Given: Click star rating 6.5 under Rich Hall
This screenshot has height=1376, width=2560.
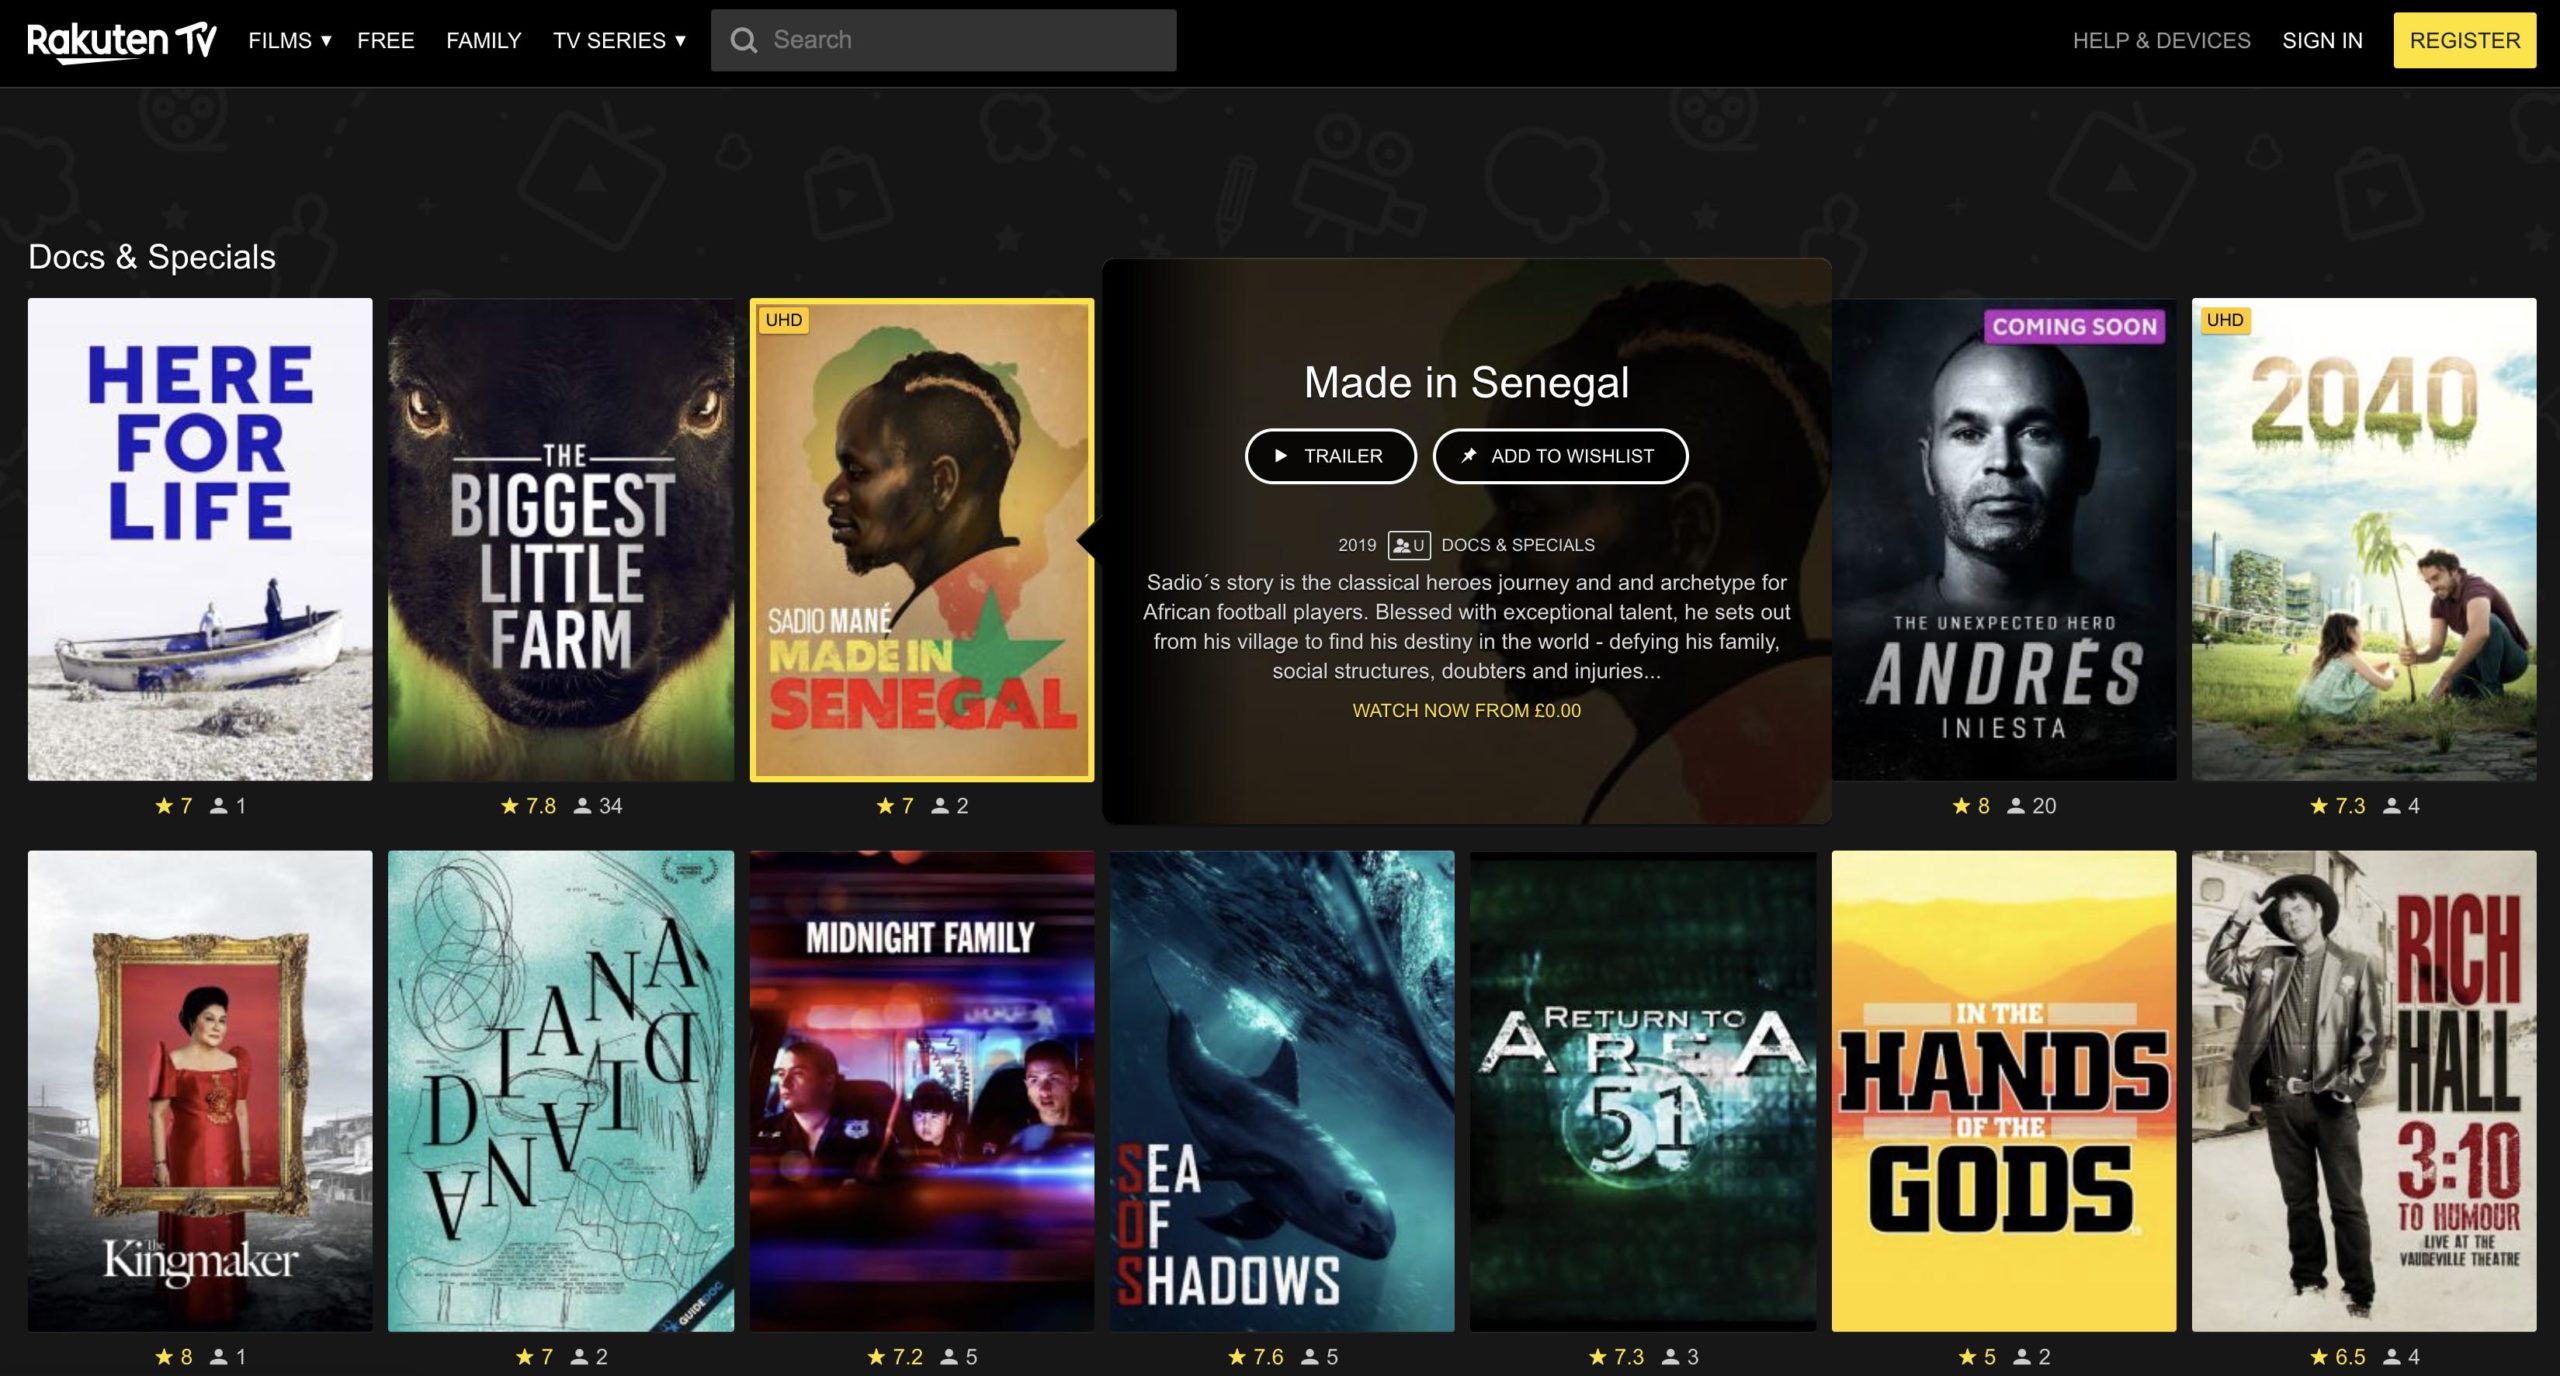Looking at the screenshot, I should click(x=2338, y=1357).
